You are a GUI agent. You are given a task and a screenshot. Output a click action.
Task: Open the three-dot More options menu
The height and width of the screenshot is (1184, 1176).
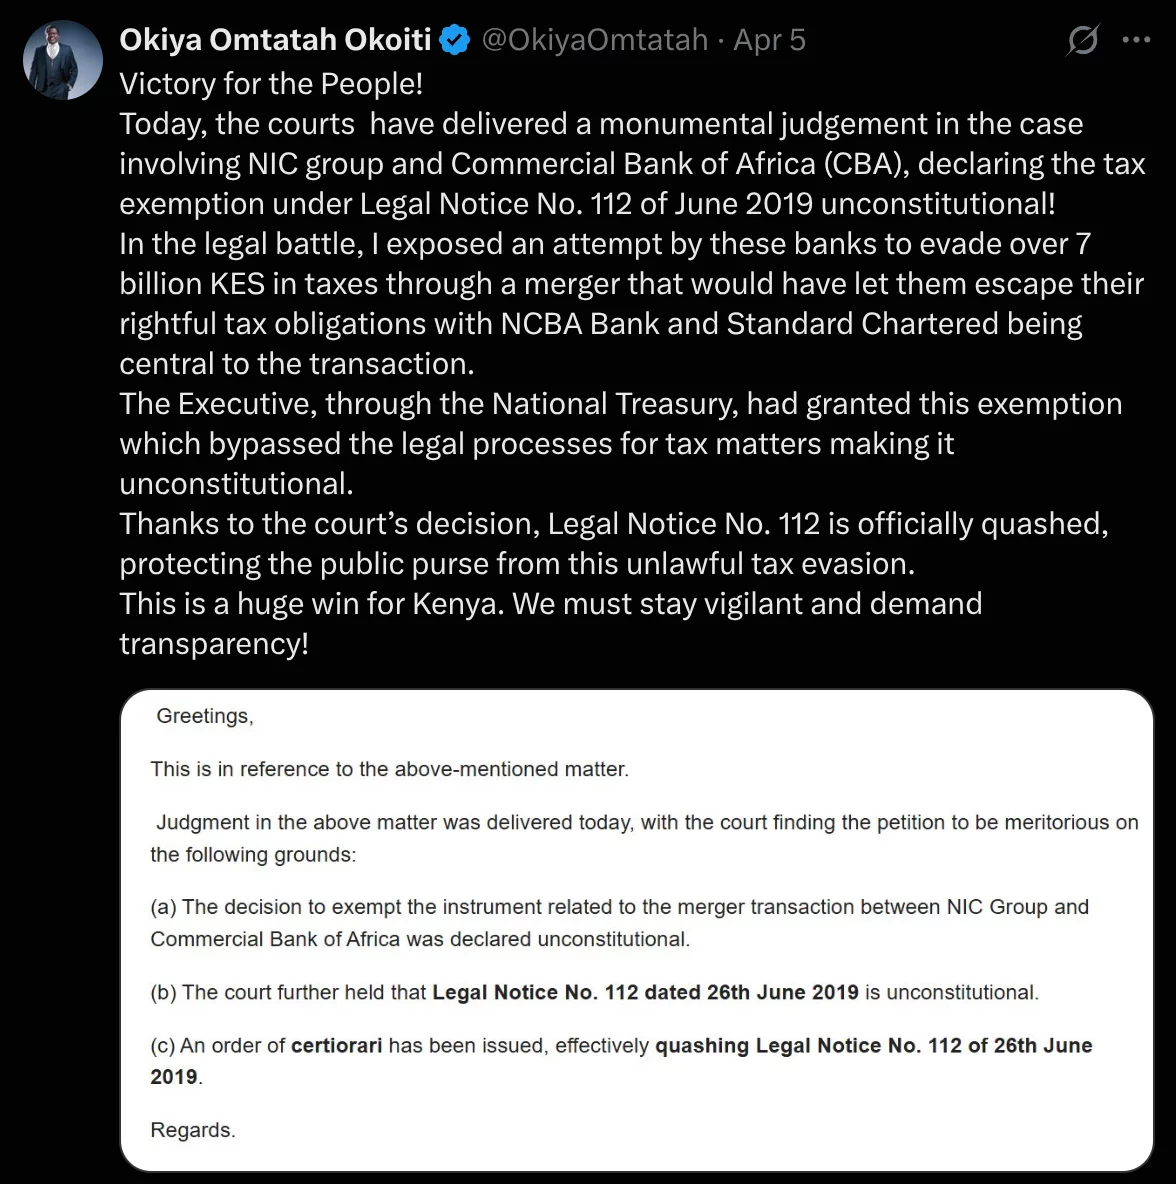tap(1136, 40)
